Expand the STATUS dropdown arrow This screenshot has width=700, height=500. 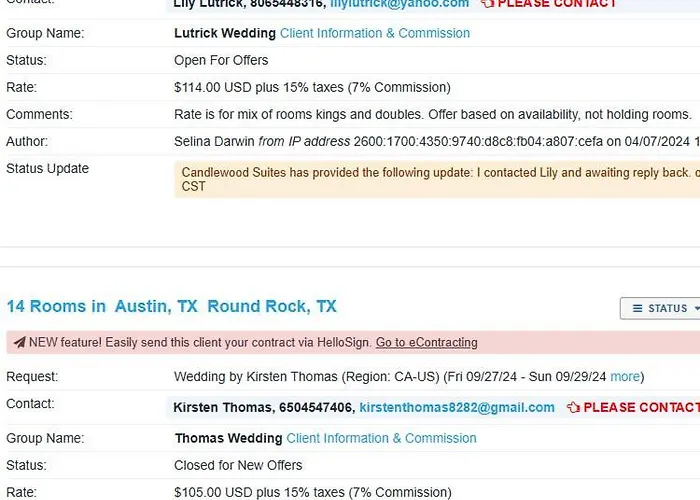click(x=696, y=308)
